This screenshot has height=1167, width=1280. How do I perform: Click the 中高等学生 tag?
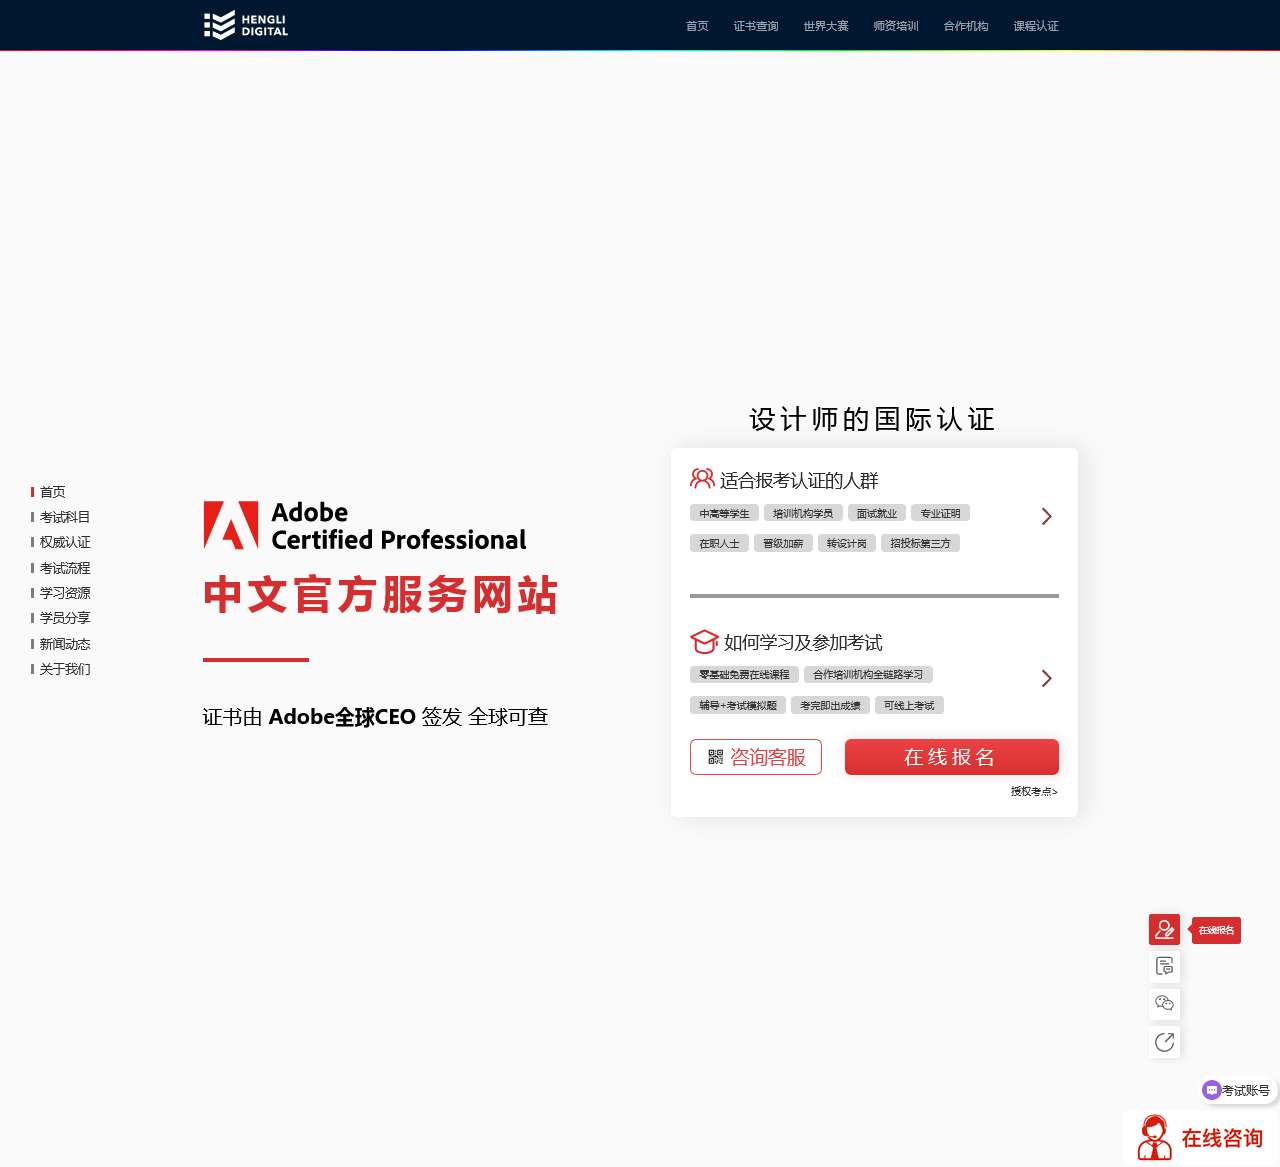(723, 514)
